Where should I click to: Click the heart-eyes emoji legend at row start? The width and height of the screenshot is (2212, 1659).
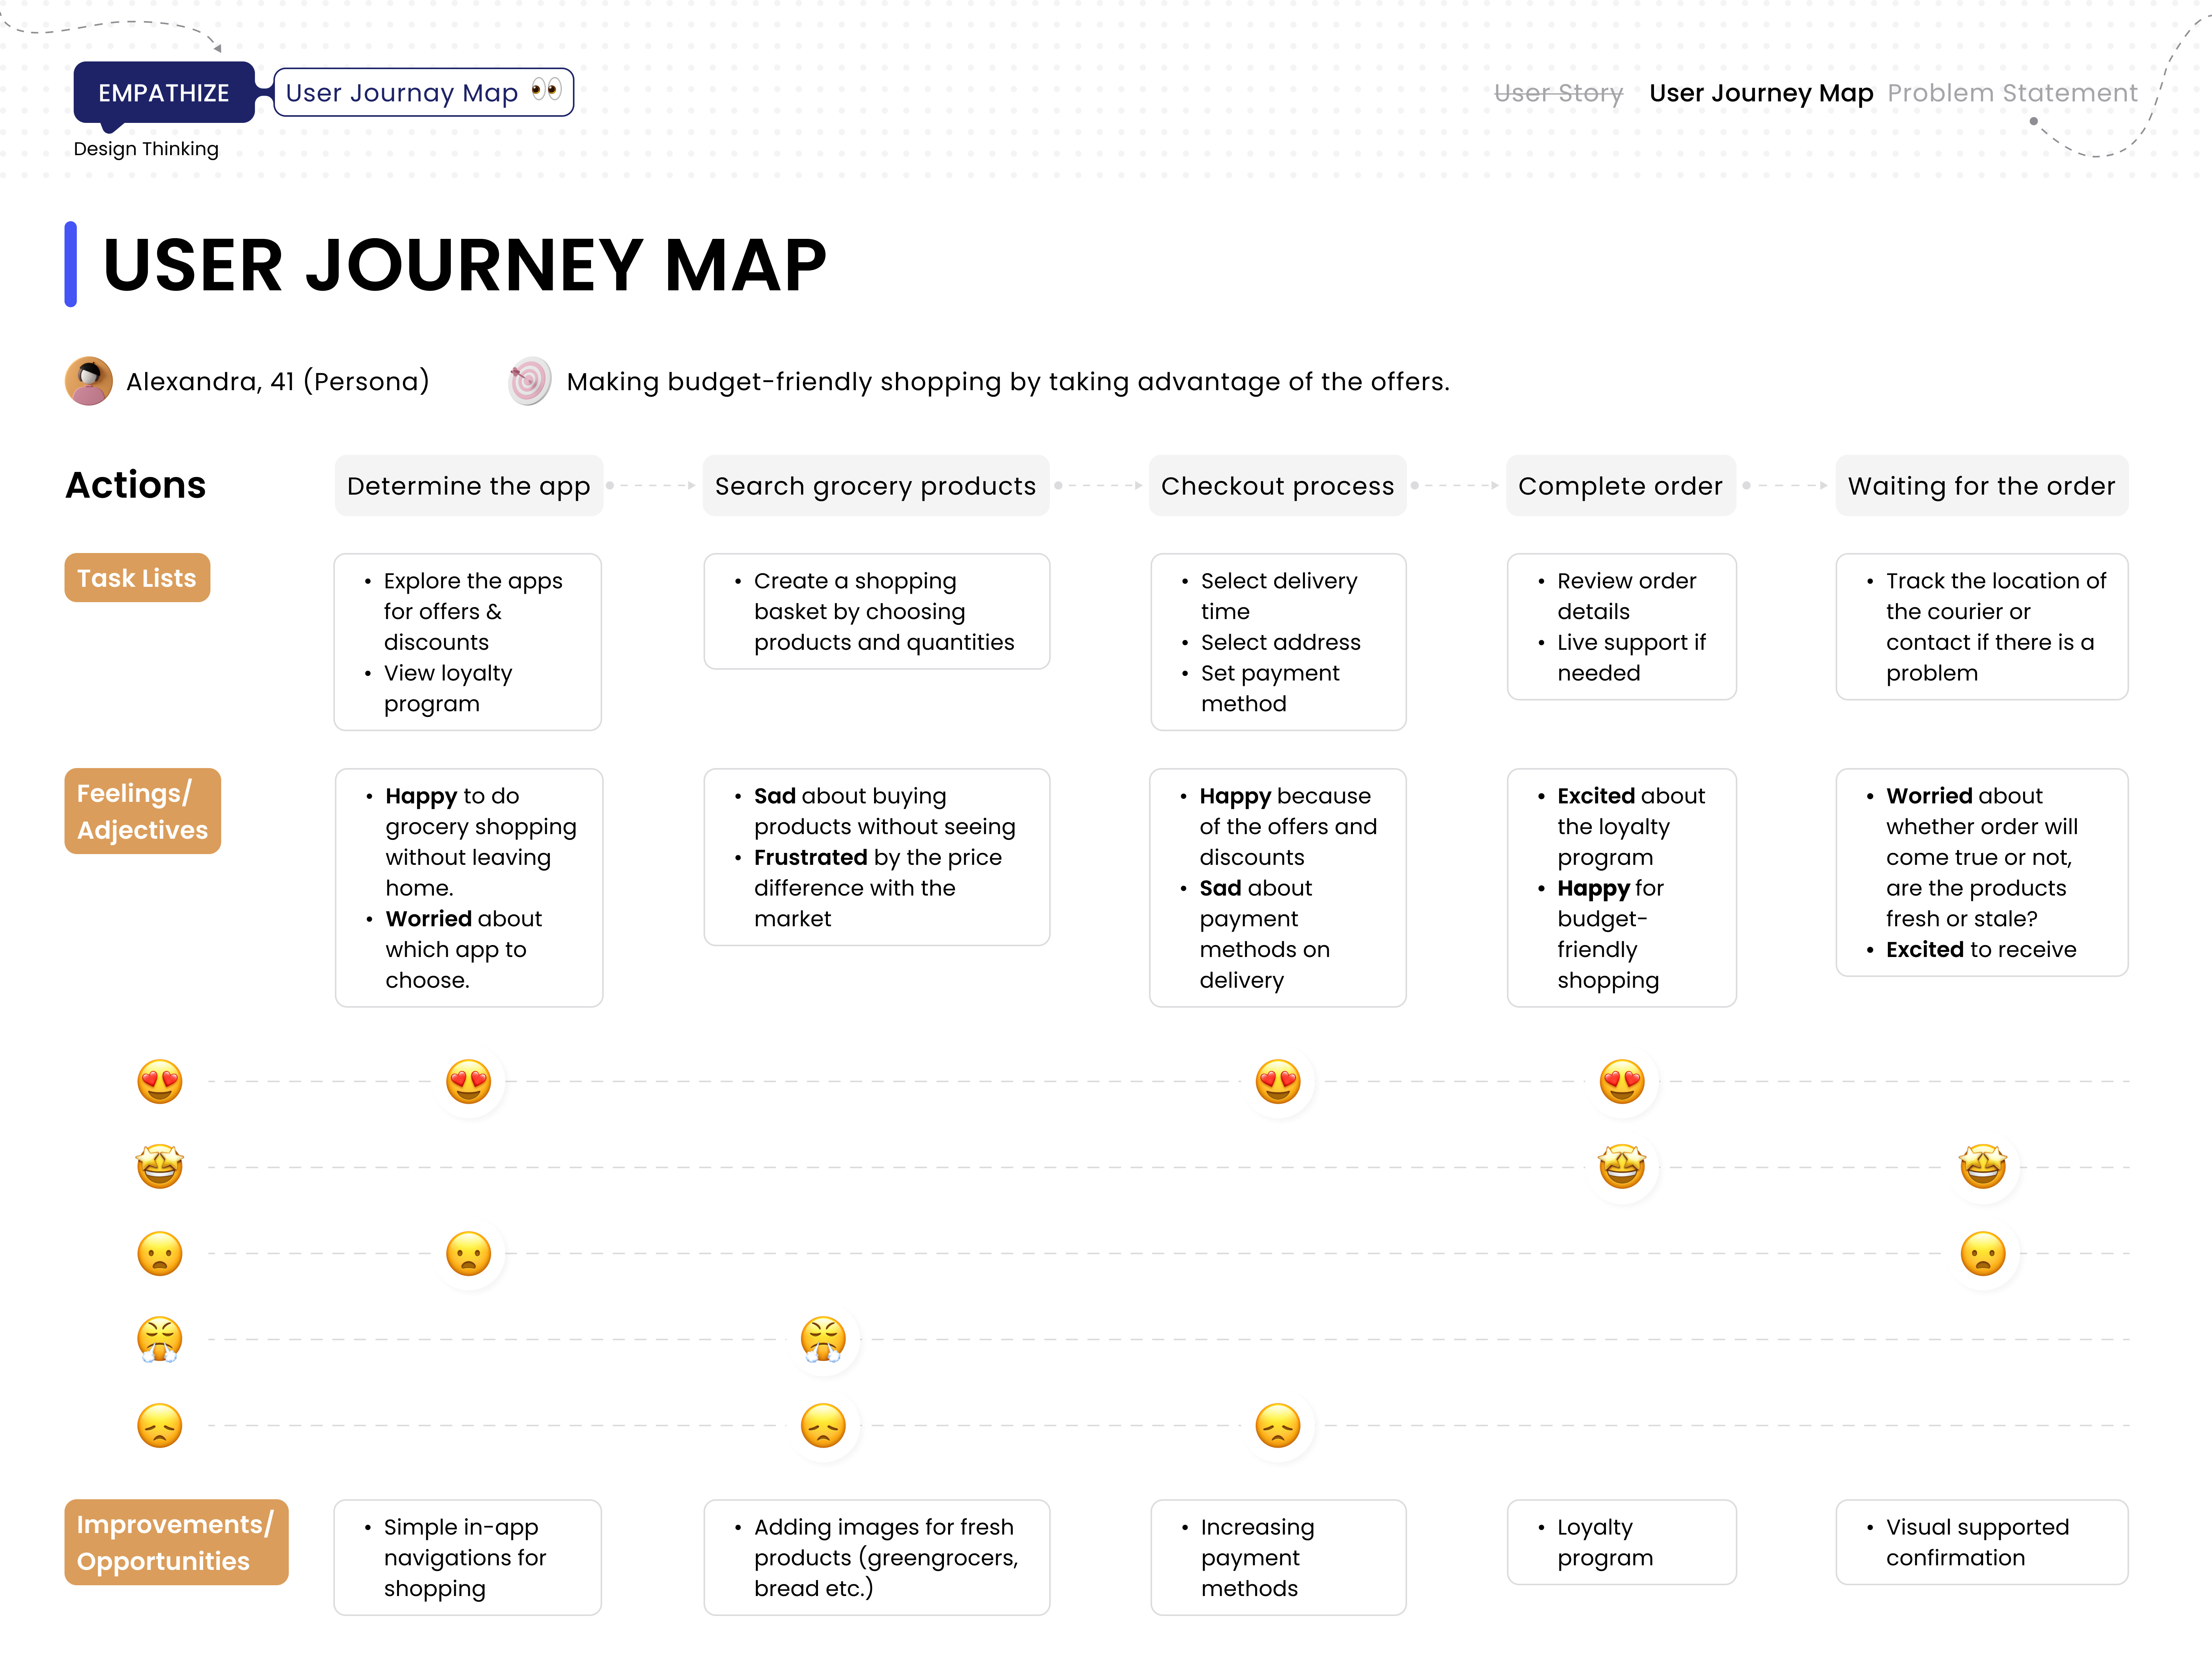tap(160, 1081)
